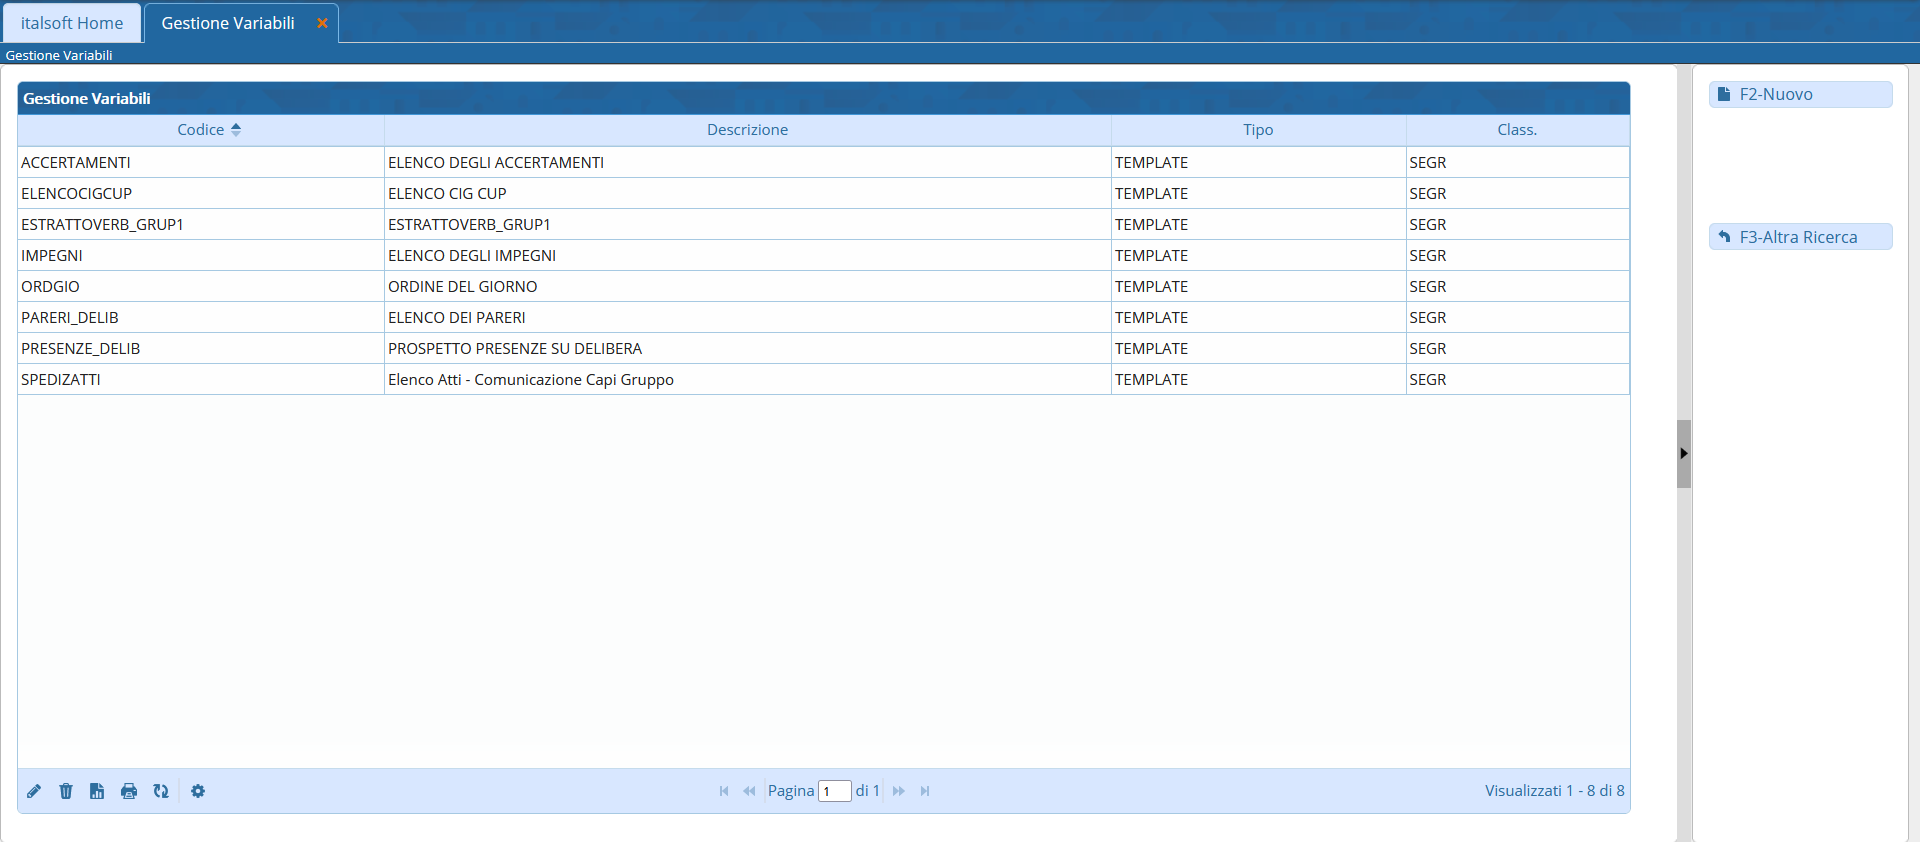
Task: Click the F3-Altra Ricerca button
Action: 1800,237
